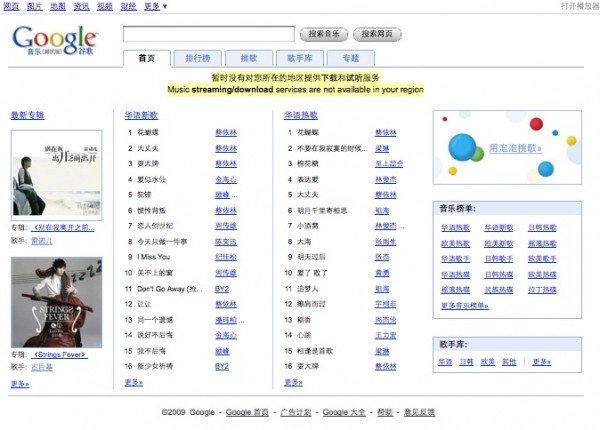Open 其他 in the 歌手库 box

509,362
